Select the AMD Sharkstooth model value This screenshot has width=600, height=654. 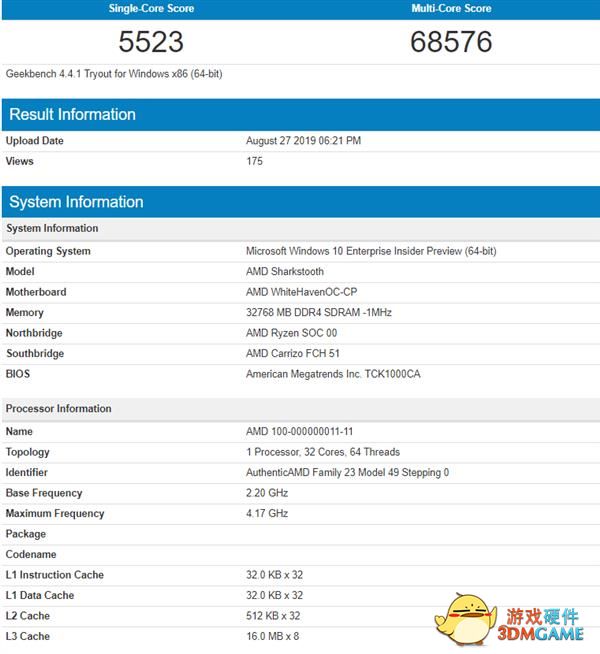[285, 272]
